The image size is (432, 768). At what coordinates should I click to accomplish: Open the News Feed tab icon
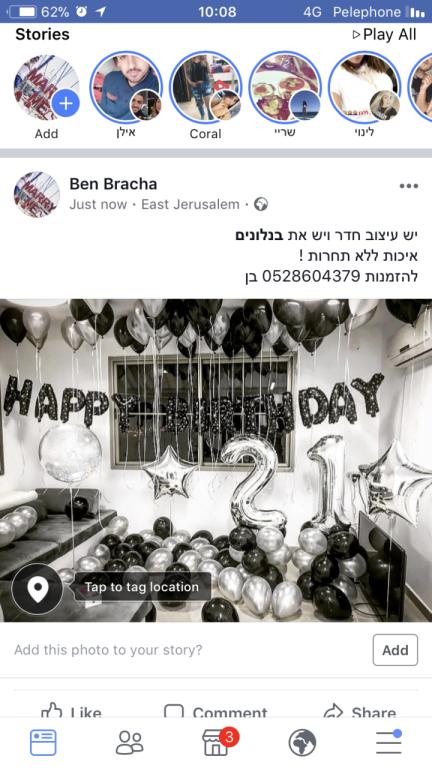pos(43,742)
